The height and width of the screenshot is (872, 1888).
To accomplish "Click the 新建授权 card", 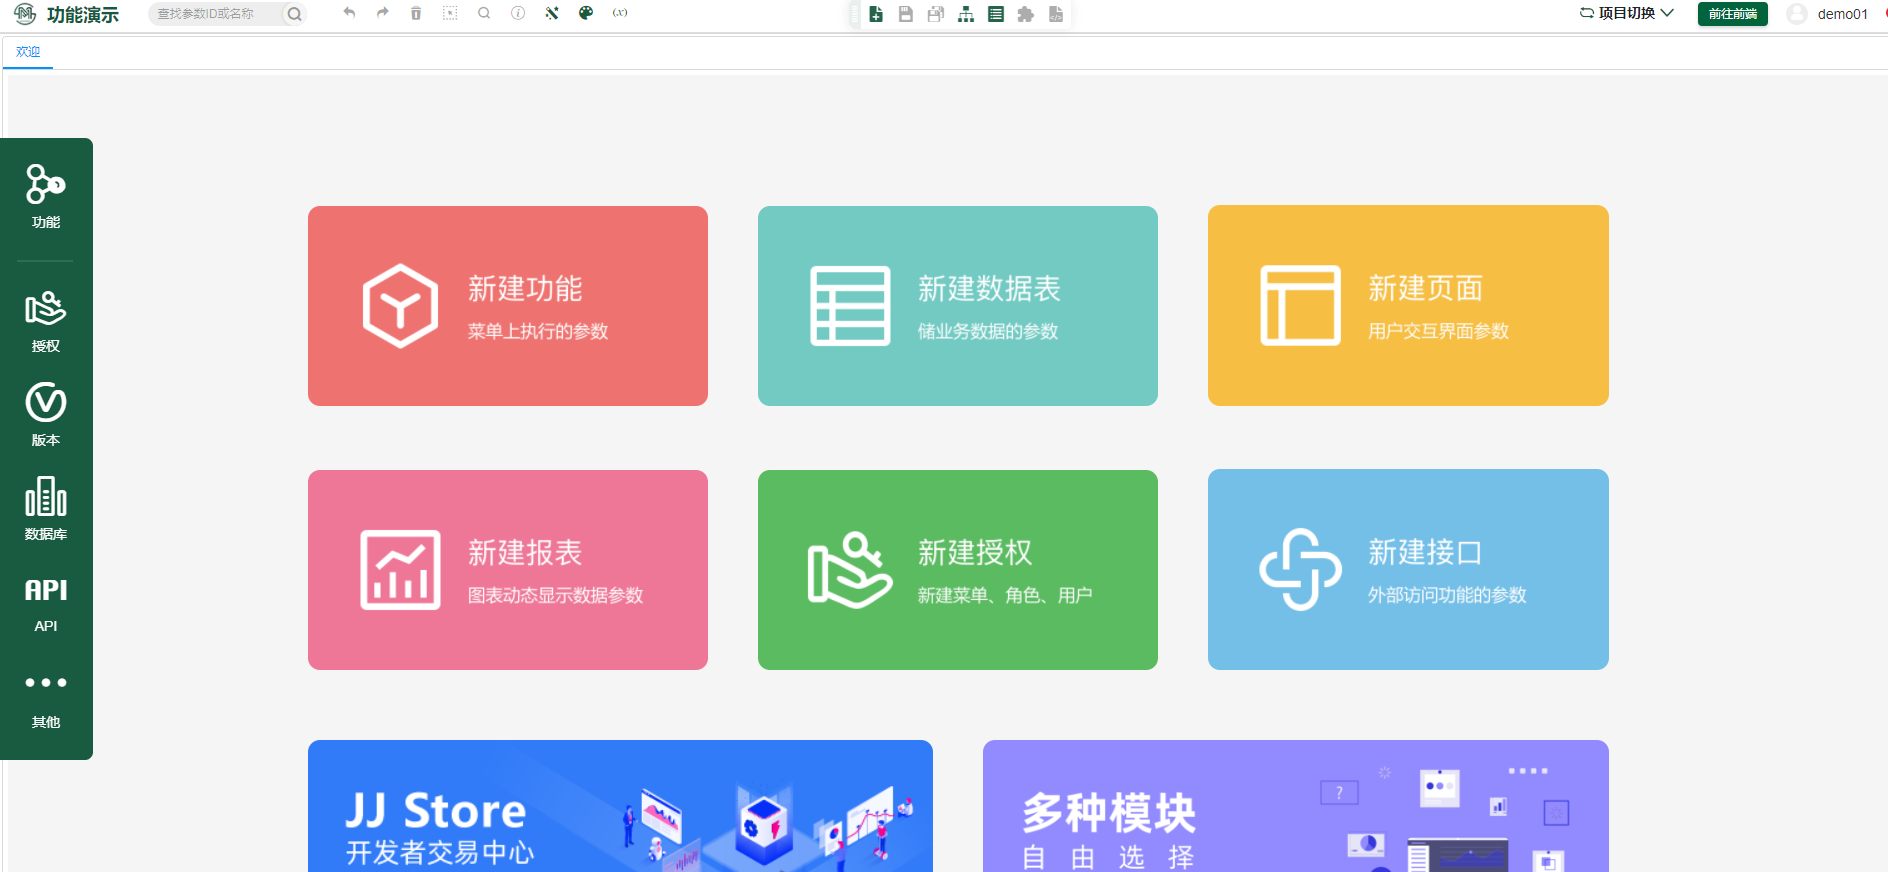I will click(958, 570).
